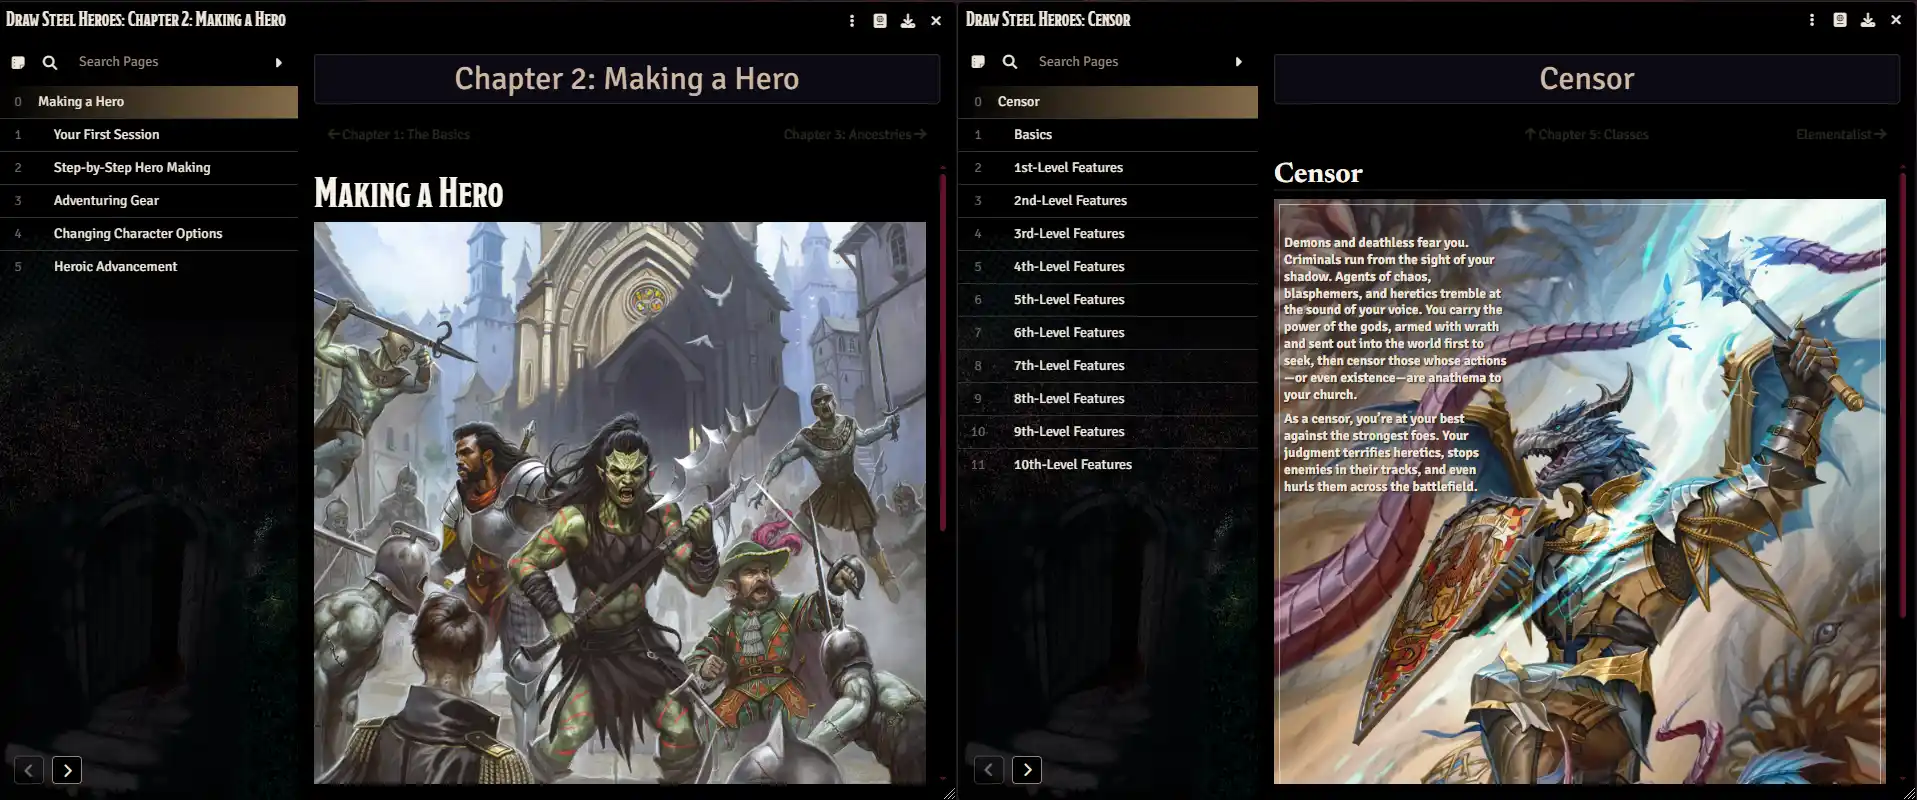Focus Search Pages field in Censor window
This screenshot has width=1917, height=800.
tap(1128, 62)
